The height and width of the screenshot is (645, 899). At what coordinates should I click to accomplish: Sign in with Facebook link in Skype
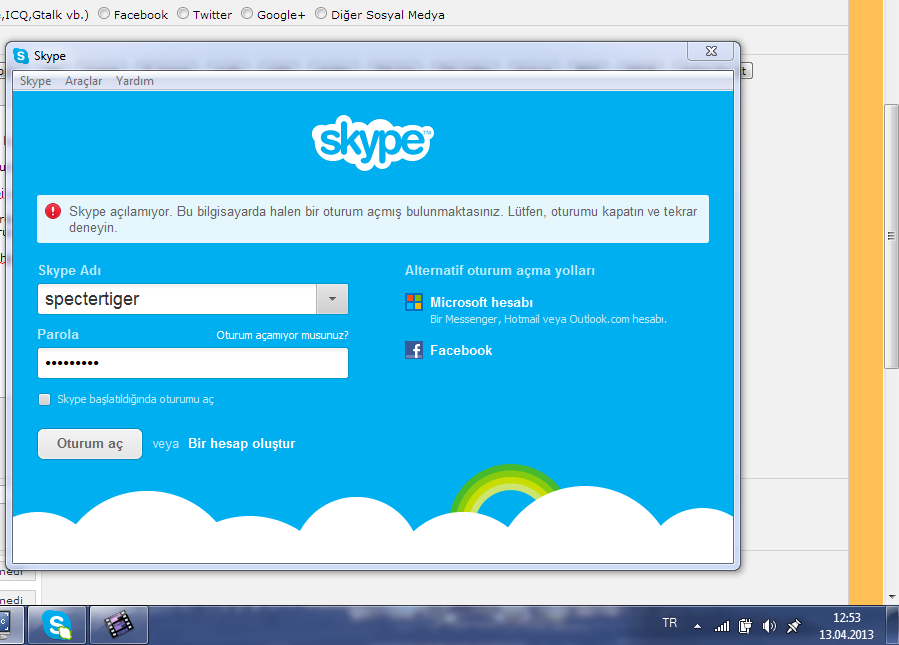pyautogui.click(x=461, y=350)
